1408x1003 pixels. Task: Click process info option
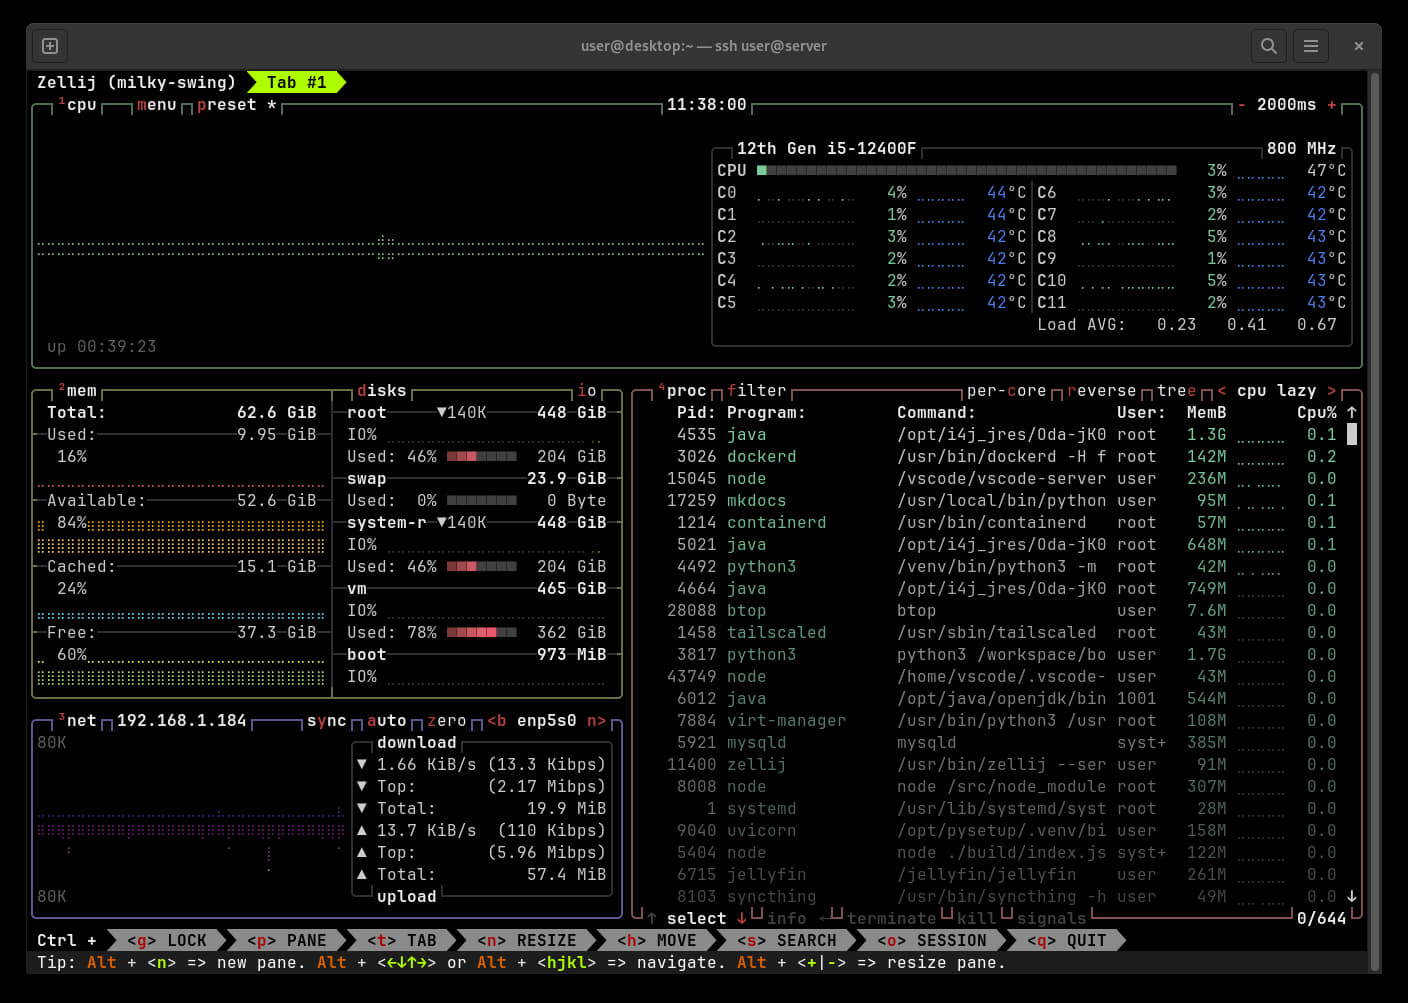[x=786, y=918]
